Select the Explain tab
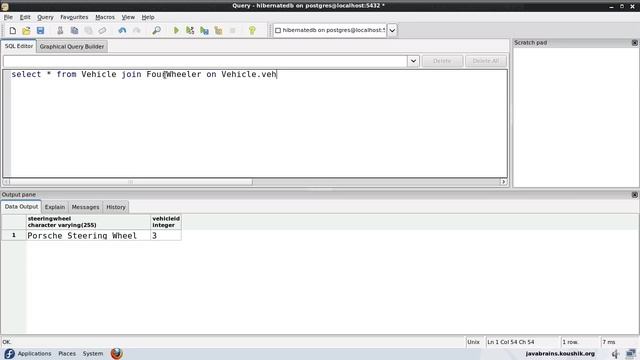 (55, 207)
